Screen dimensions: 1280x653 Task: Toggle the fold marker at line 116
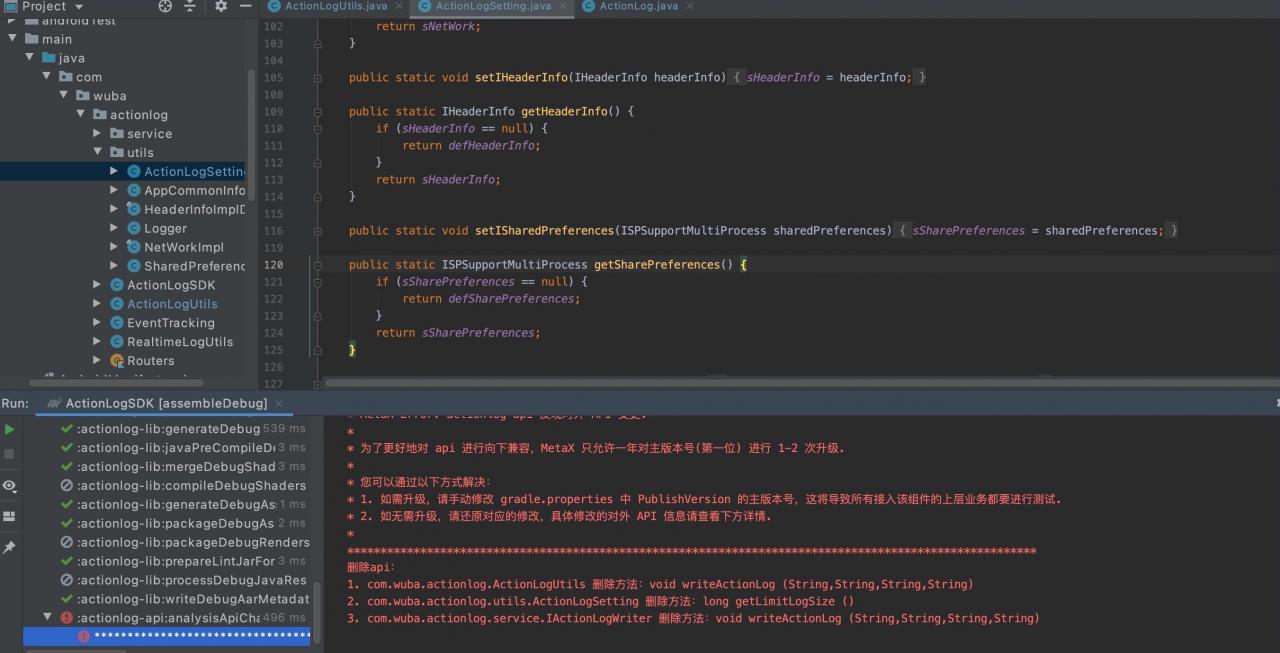[x=318, y=230]
